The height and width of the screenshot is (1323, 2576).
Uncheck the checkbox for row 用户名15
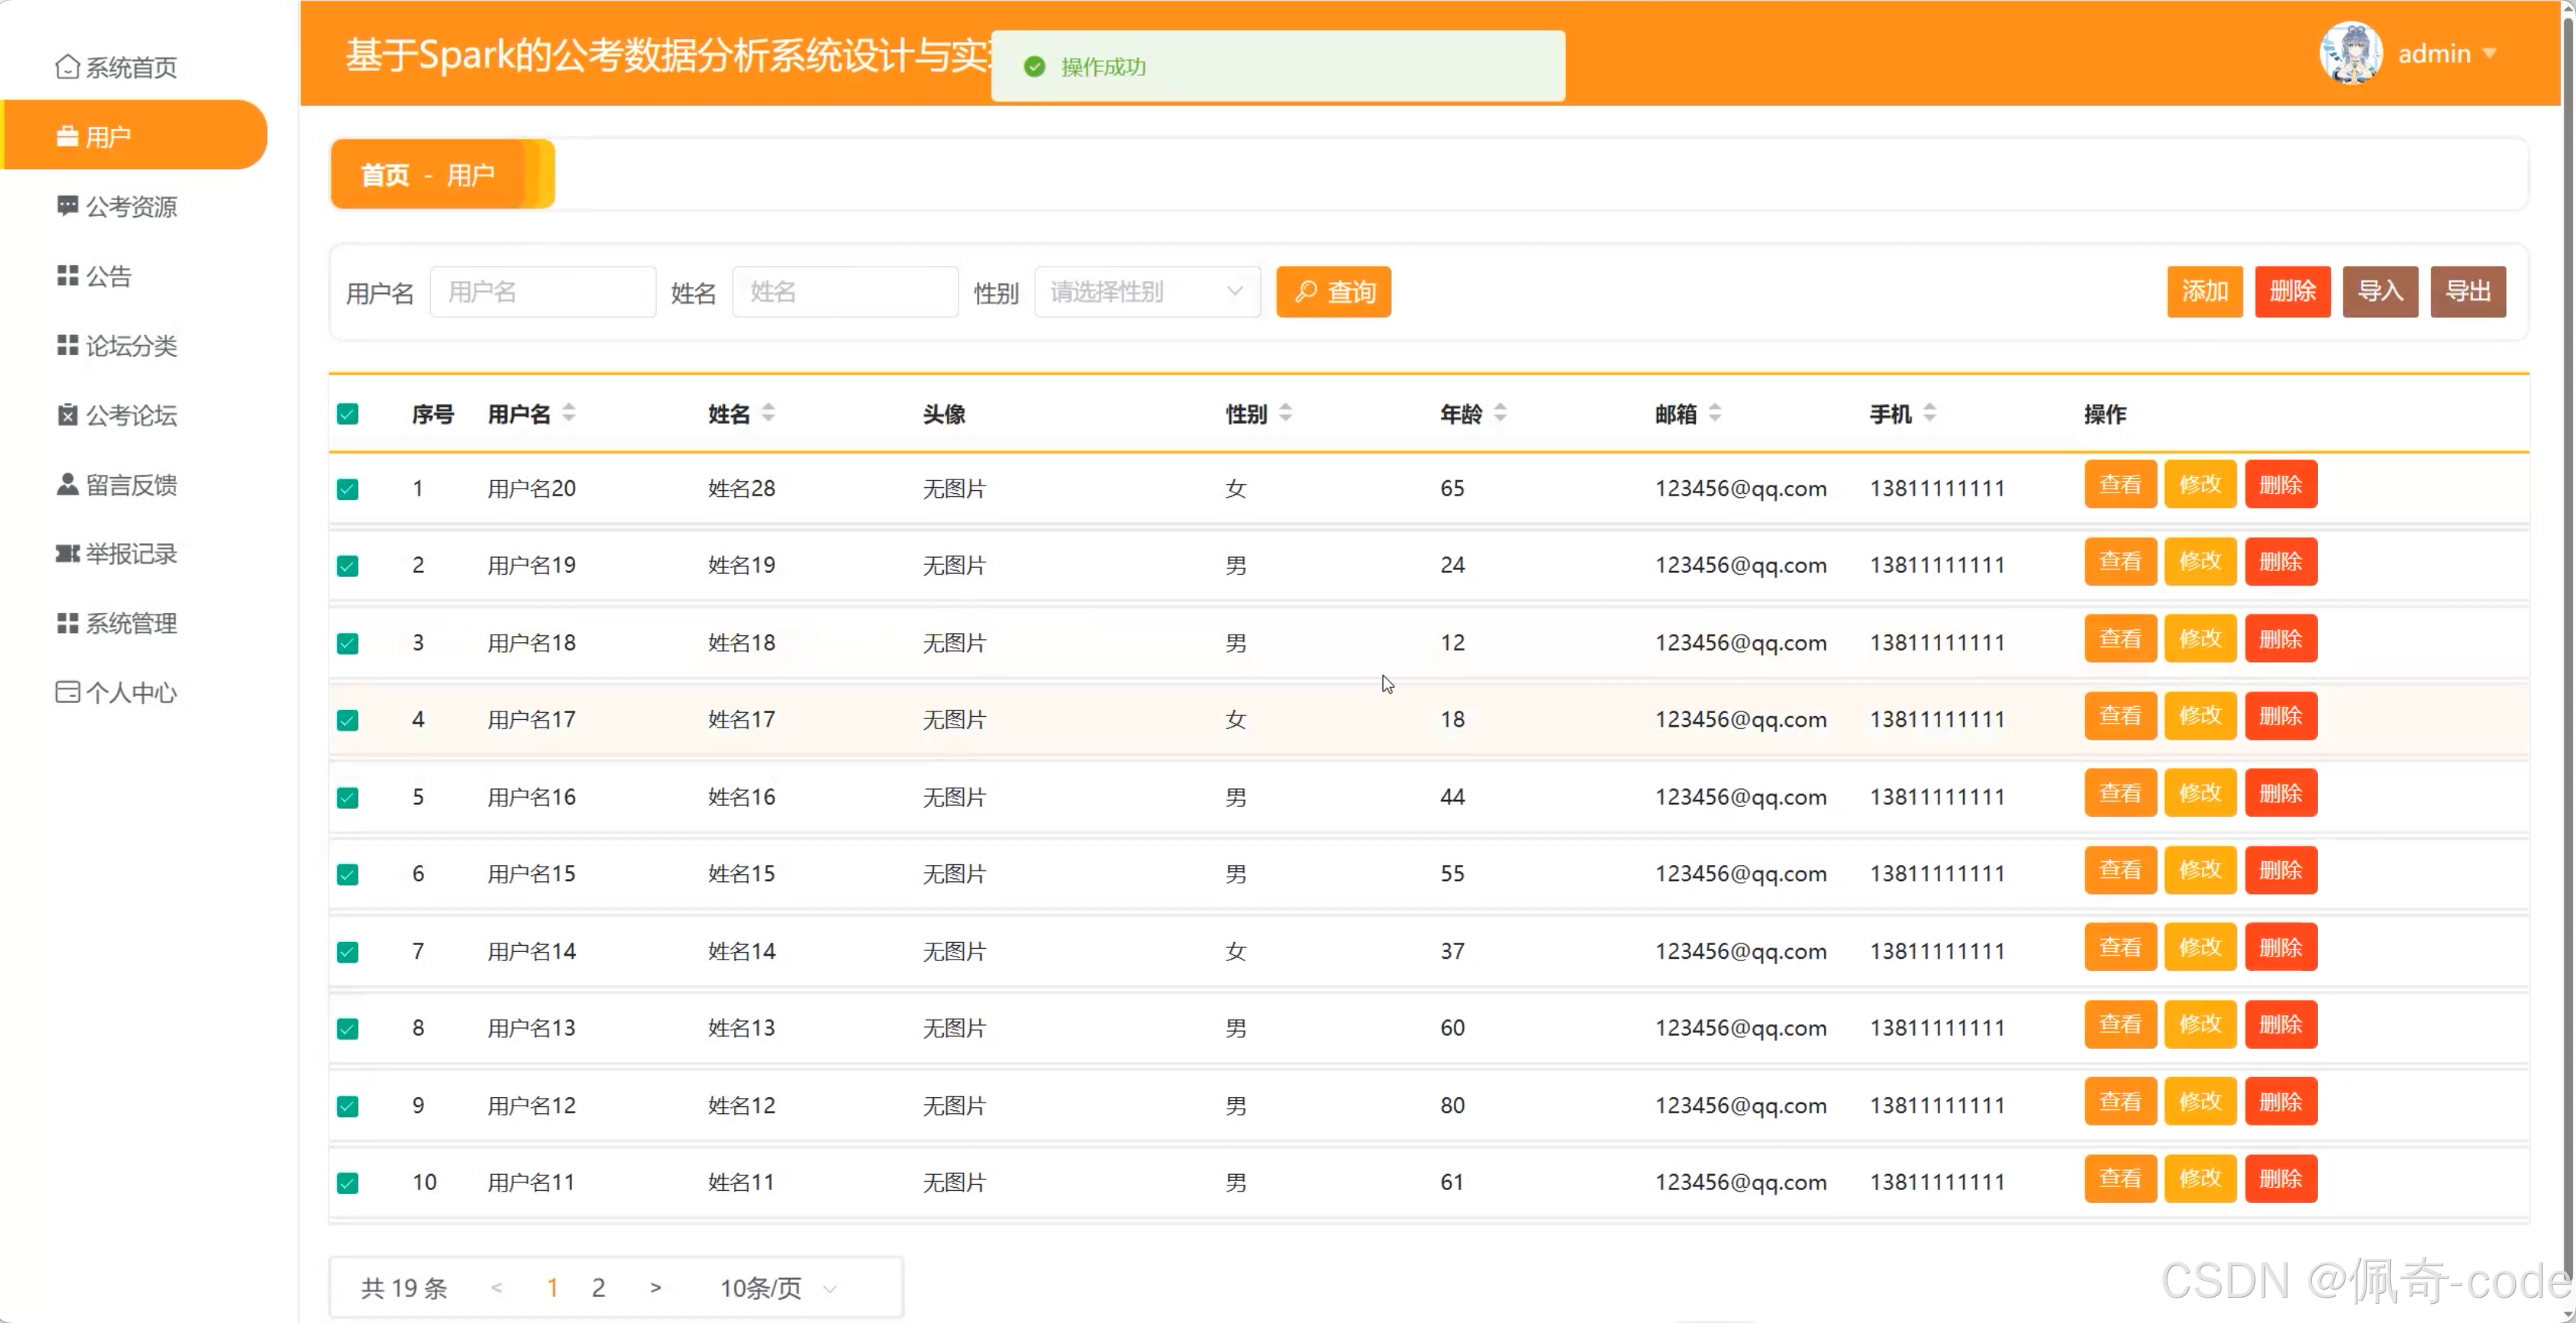point(347,874)
